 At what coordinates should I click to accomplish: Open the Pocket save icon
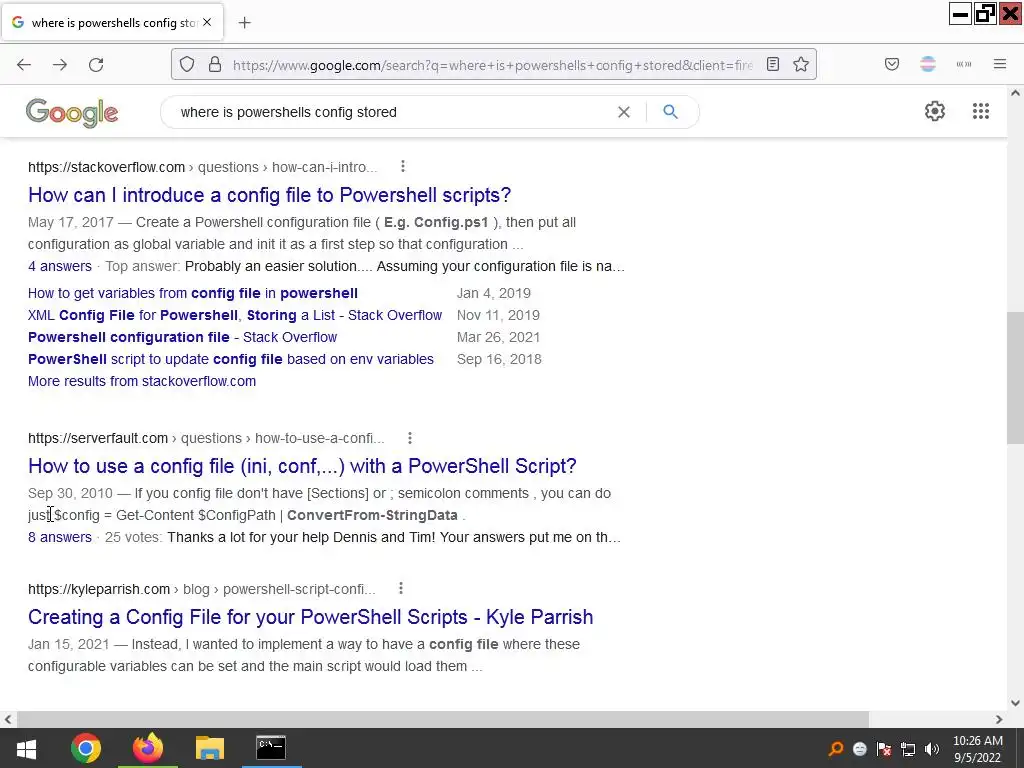(x=892, y=65)
